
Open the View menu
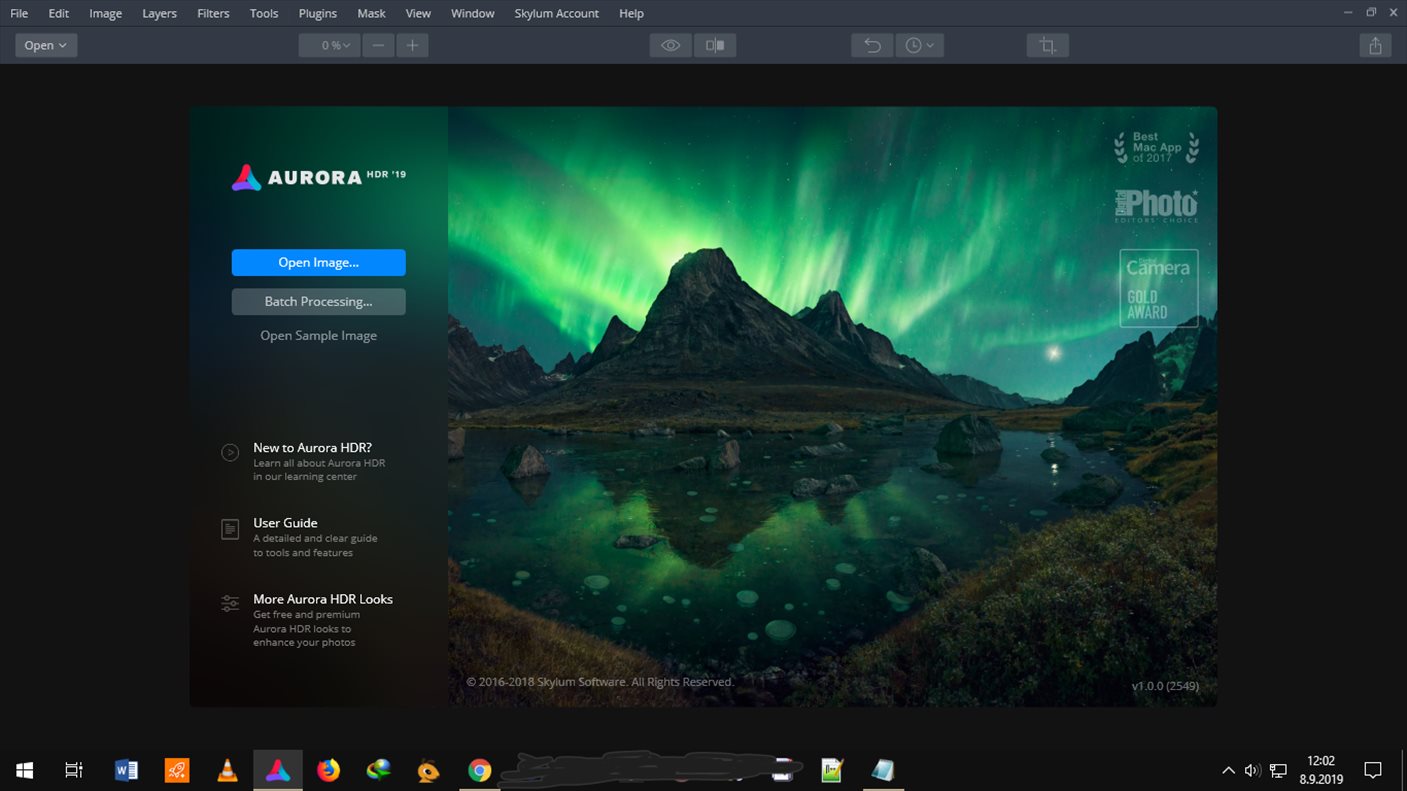point(418,13)
